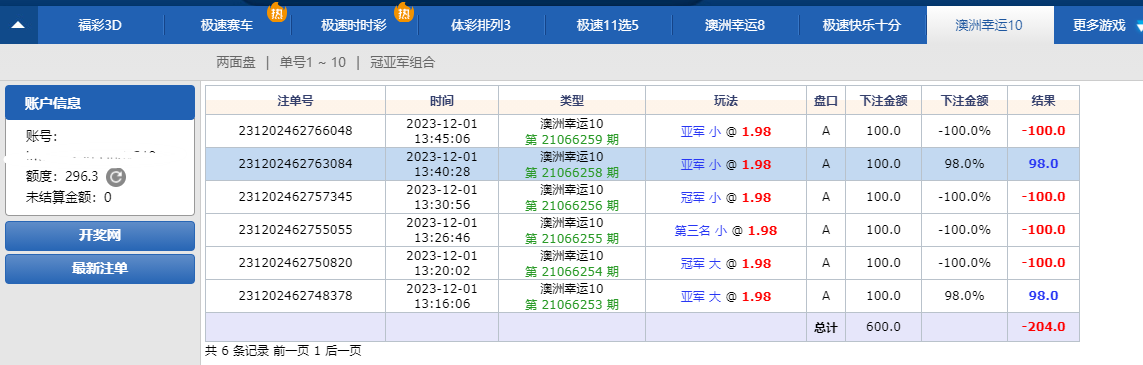1143x365 pixels.
Task: Click the 冠军 大 @ 1.98 bet
Action: pos(726,263)
